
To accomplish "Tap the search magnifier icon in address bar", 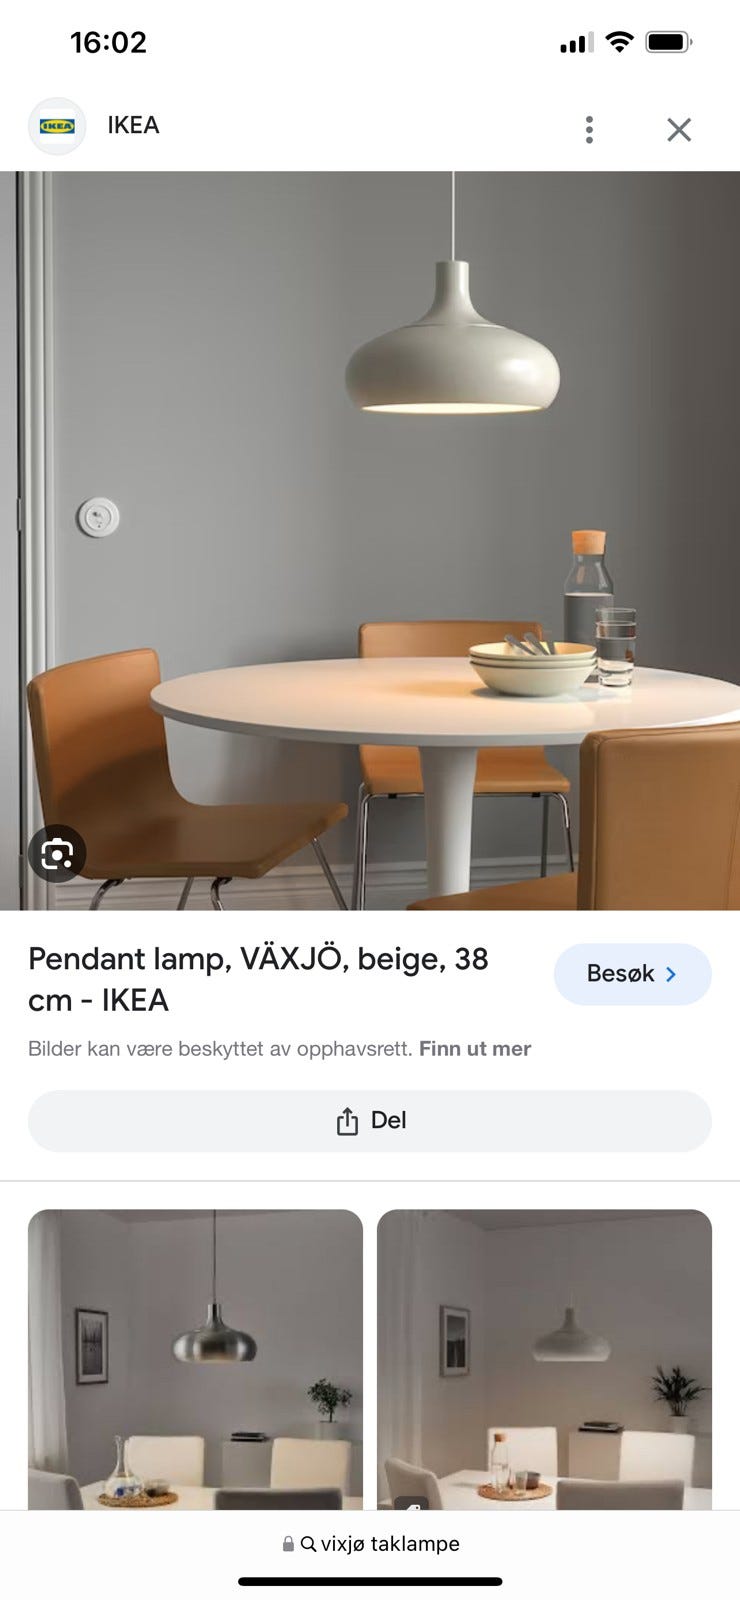I will click(x=308, y=1544).
